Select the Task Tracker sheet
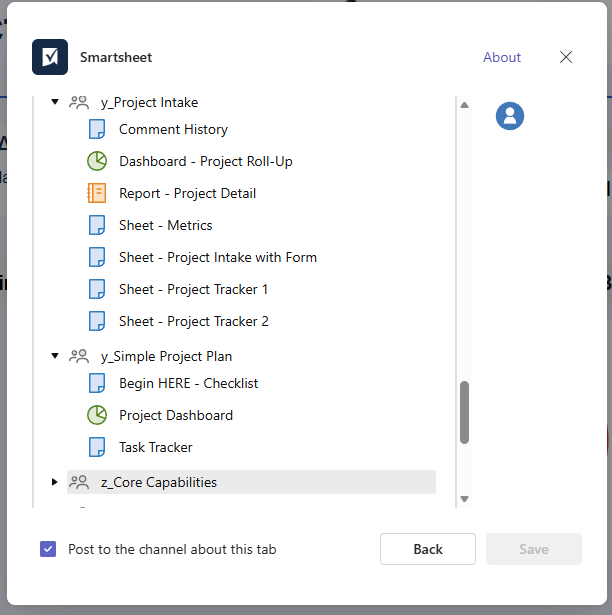This screenshot has height=615, width=612. point(156,447)
